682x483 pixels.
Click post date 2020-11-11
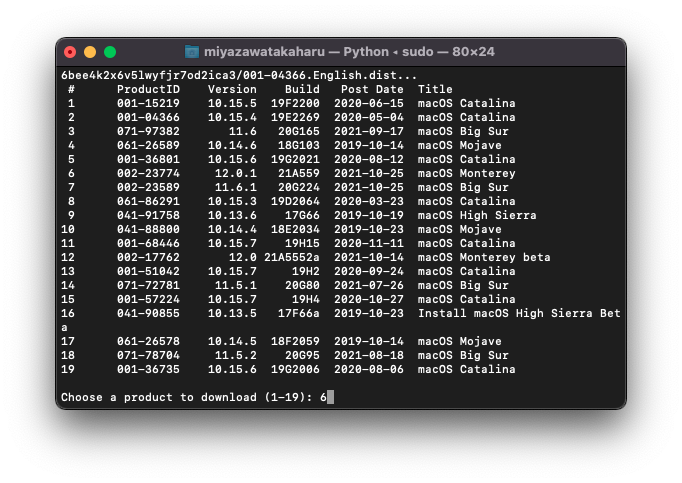tap(369, 243)
